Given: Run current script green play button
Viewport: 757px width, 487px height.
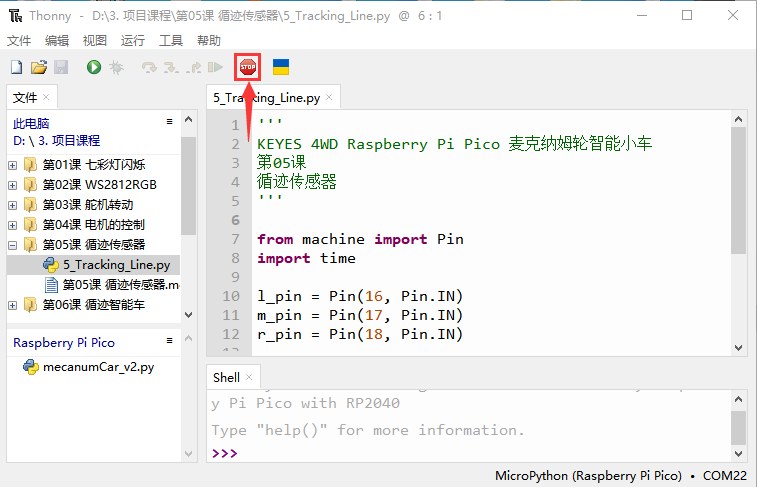Looking at the screenshot, I should coord(94,67).
